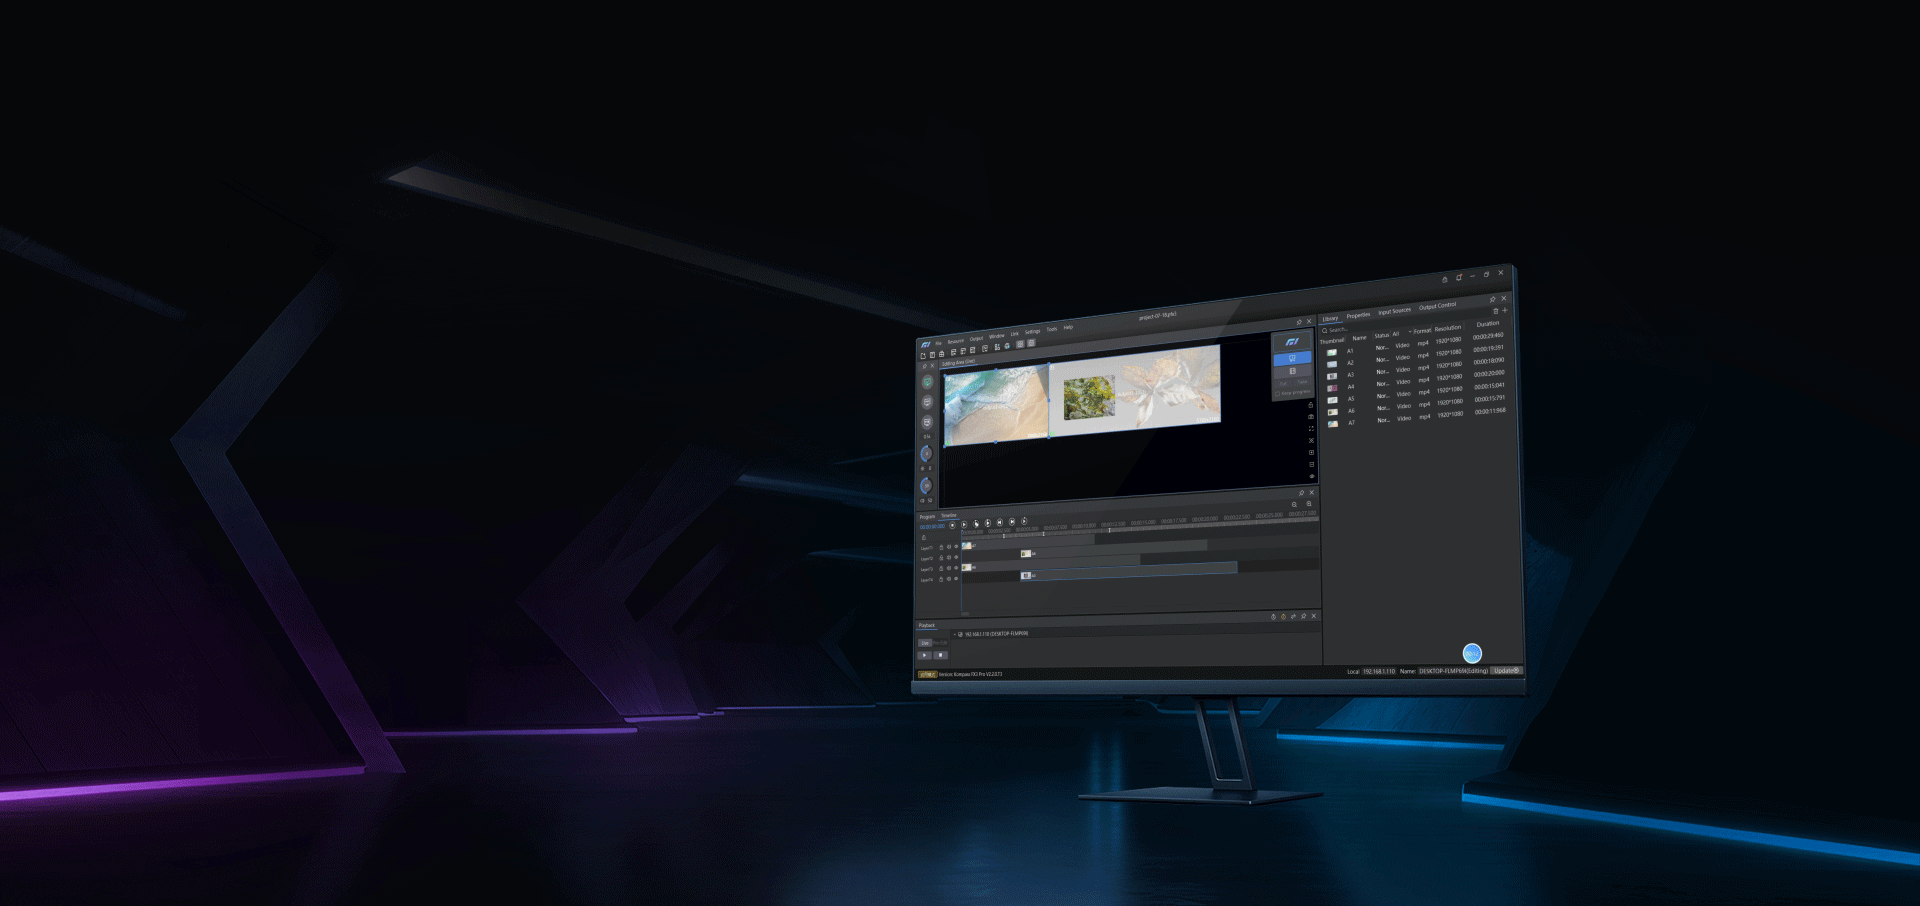Click the Update button in status bar
This screenshot has height=906, width=1920.
(1506, 671)
